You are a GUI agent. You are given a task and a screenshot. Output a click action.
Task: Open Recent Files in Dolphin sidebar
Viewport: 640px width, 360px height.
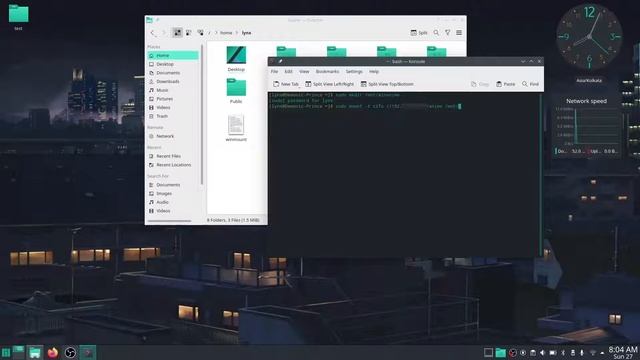pos(173,156)
